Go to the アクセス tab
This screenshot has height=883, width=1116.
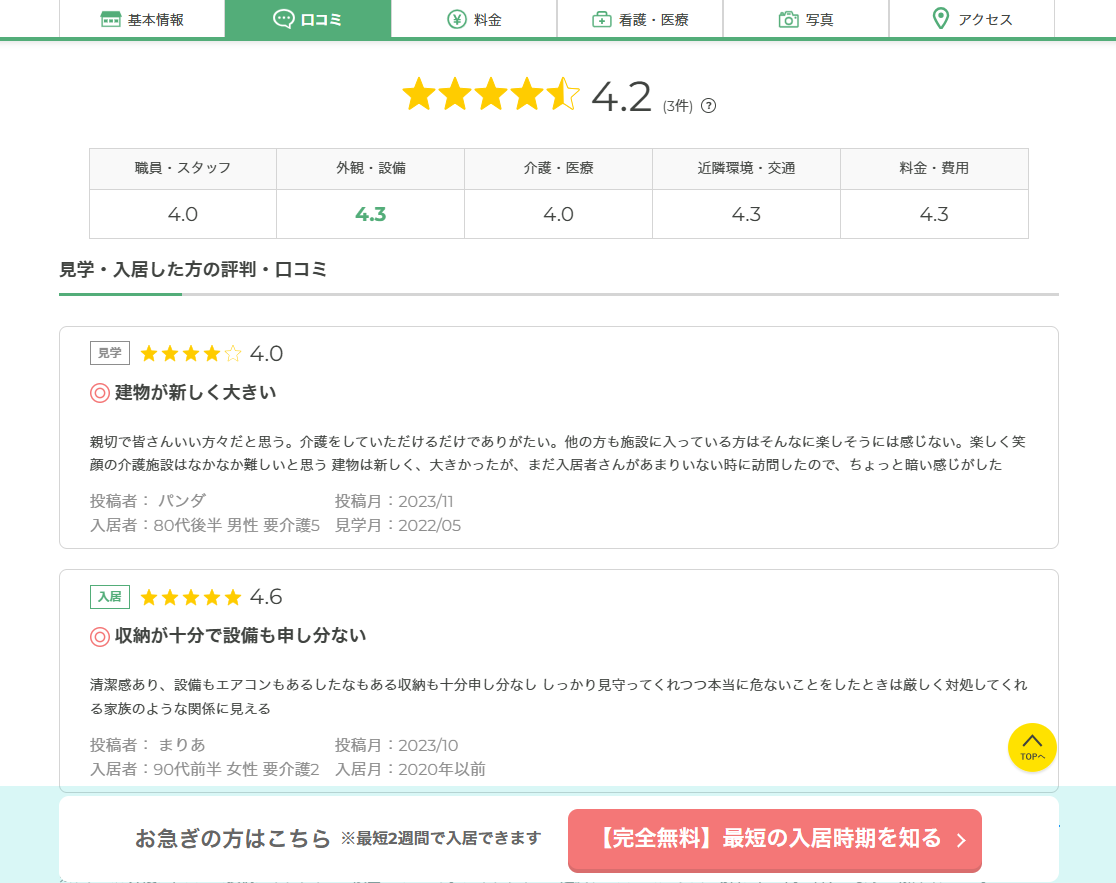(x=971, y=19)
